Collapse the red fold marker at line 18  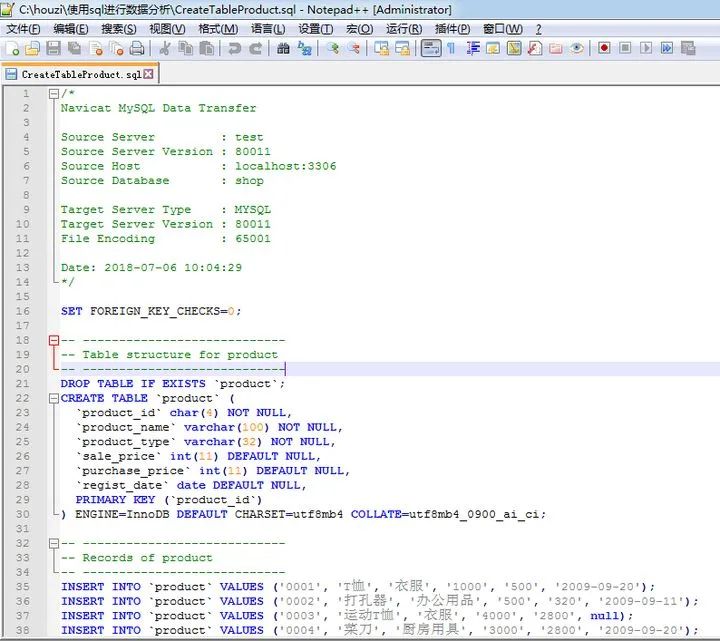tap(54, 340)
